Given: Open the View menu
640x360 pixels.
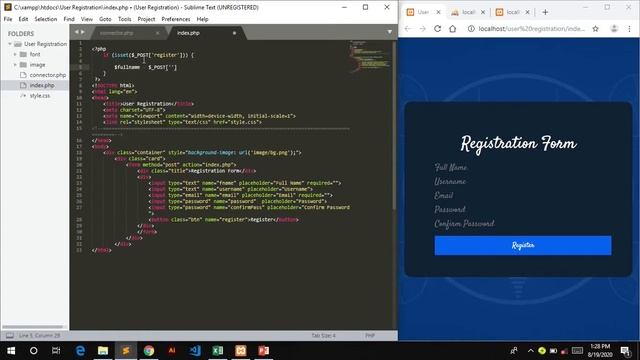Looking at the screenshot, I should pyautogui.click(x=87, y=19).
